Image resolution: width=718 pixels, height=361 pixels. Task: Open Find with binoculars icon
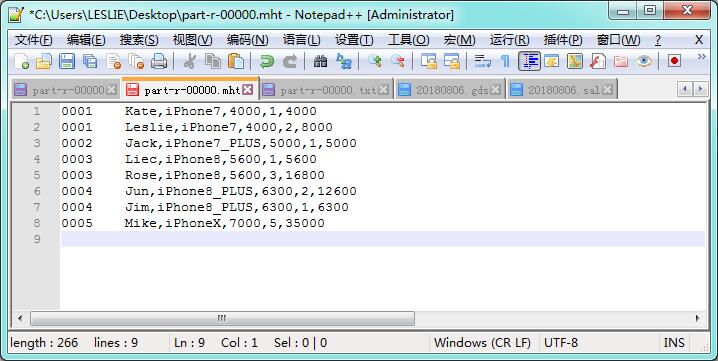(321, 61)
